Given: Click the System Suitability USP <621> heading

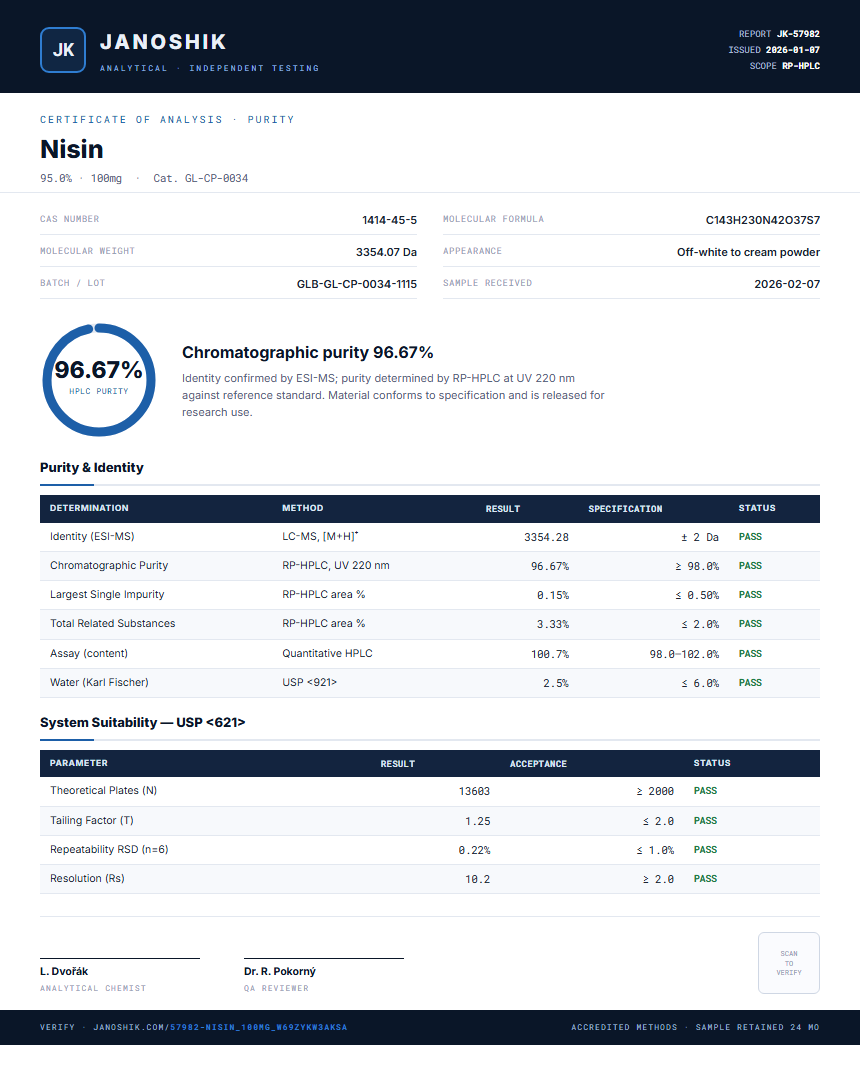Looking at the screenshot, I should 142,723.
